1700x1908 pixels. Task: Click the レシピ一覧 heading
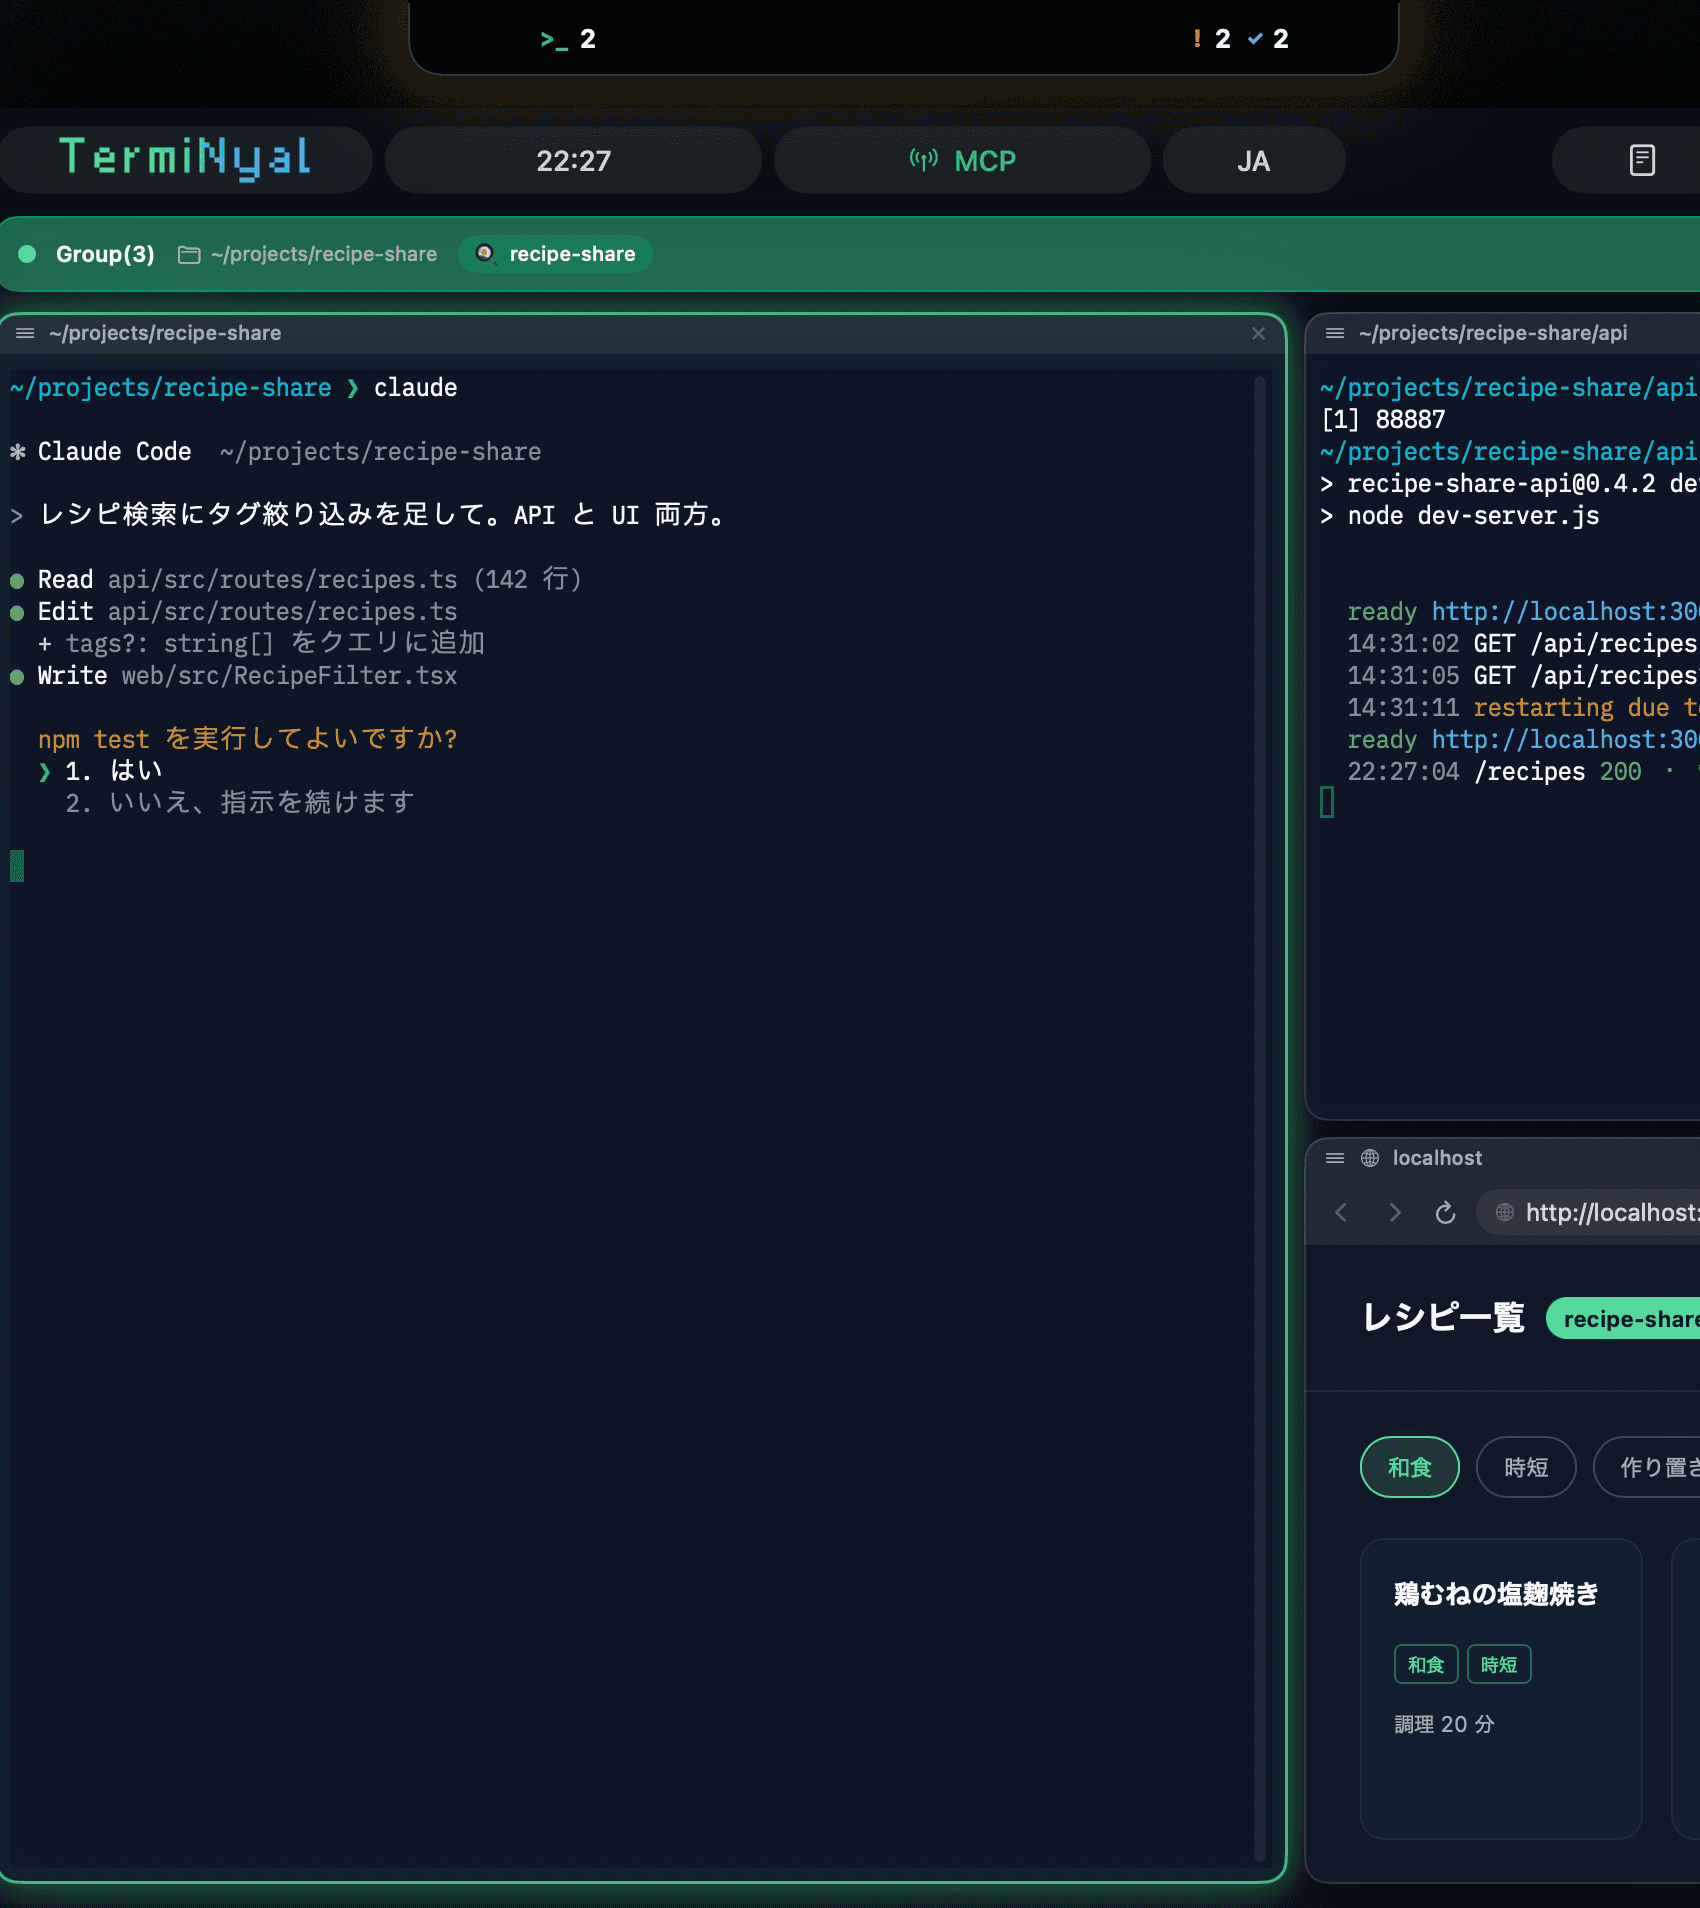coord(1444,1318)
